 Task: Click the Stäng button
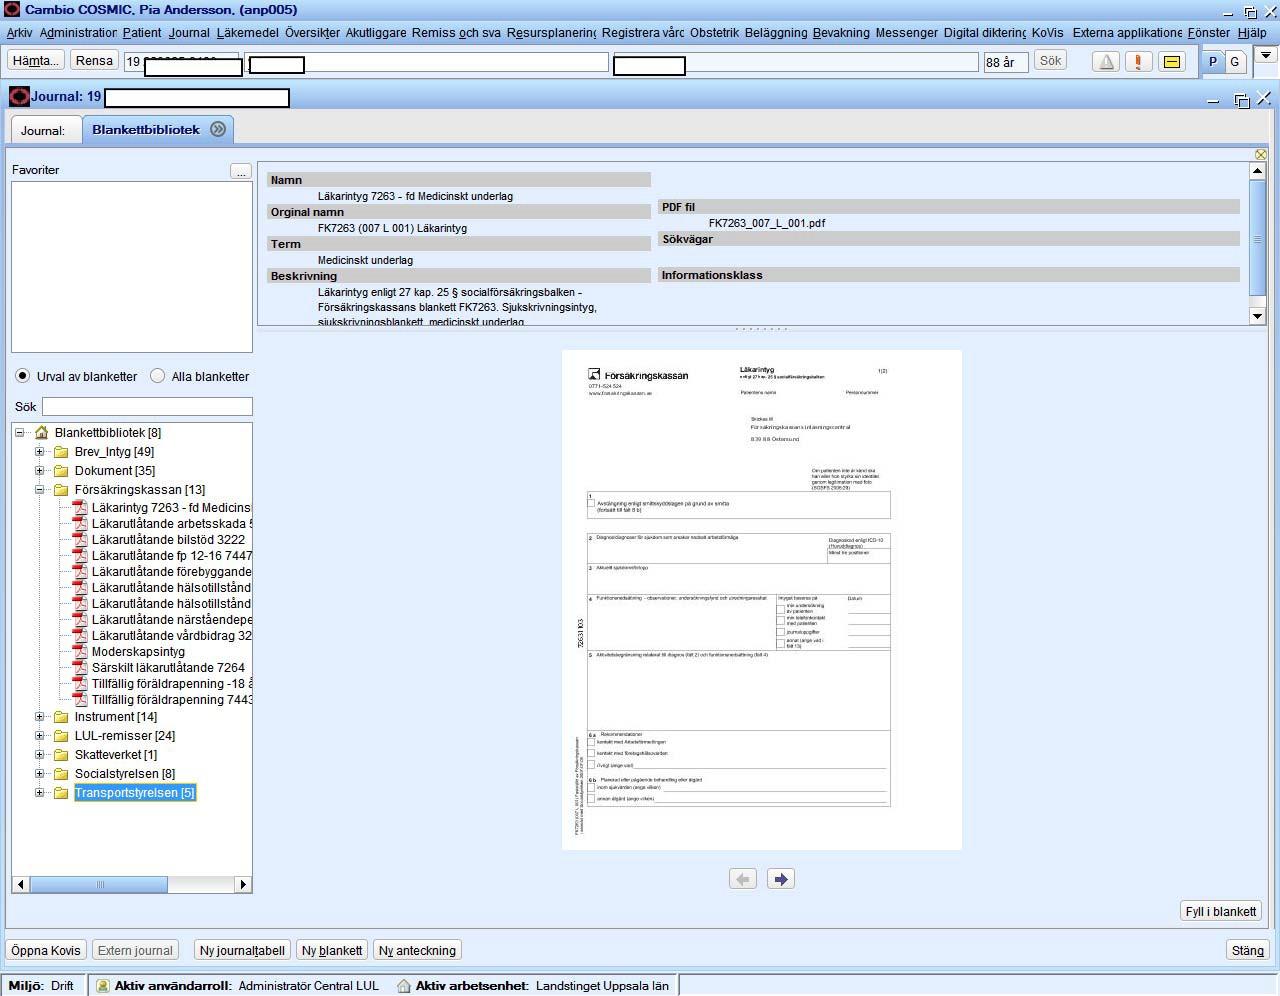pyautogui.click(x=1247, y=950)
